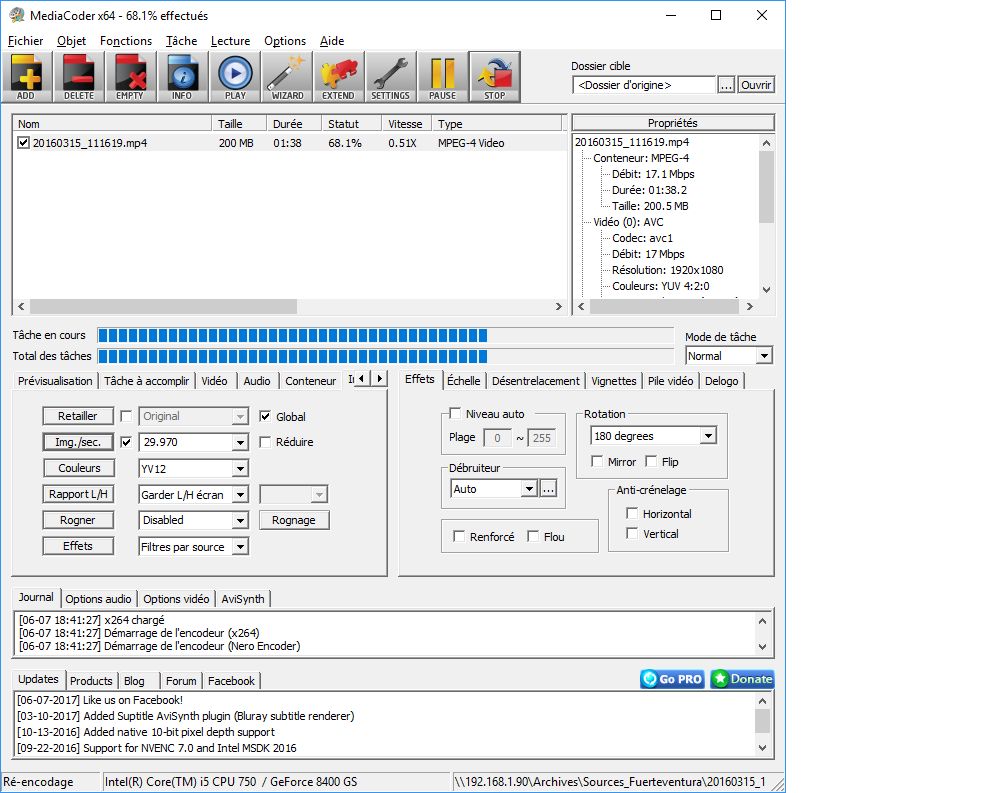This screenshot has height=793, width=1008.
Task: Open the Facebook tab
Action: click(x=231, y=681)
